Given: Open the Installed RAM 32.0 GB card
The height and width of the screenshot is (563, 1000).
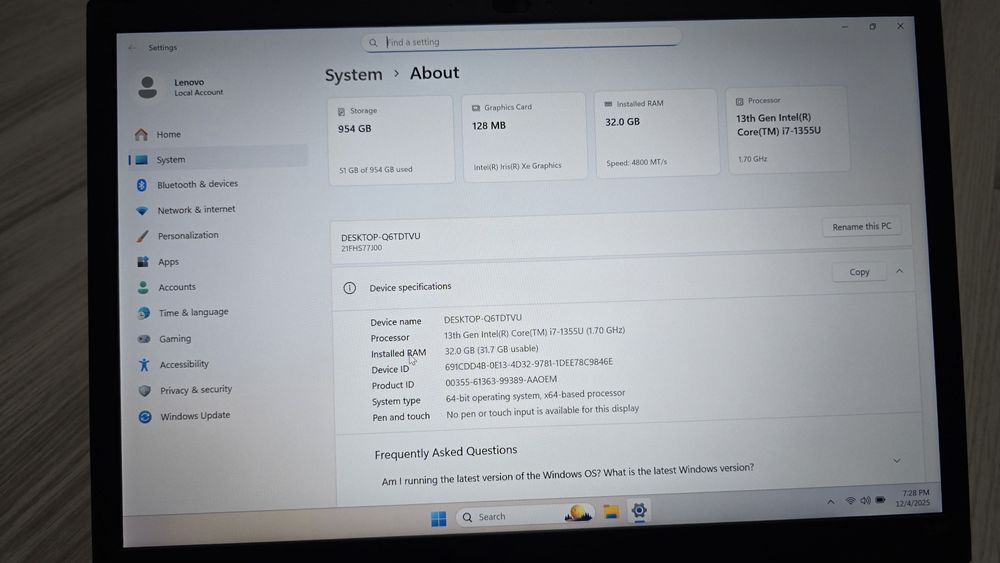Looking at the screenshot, I should [x=656, y=133].
